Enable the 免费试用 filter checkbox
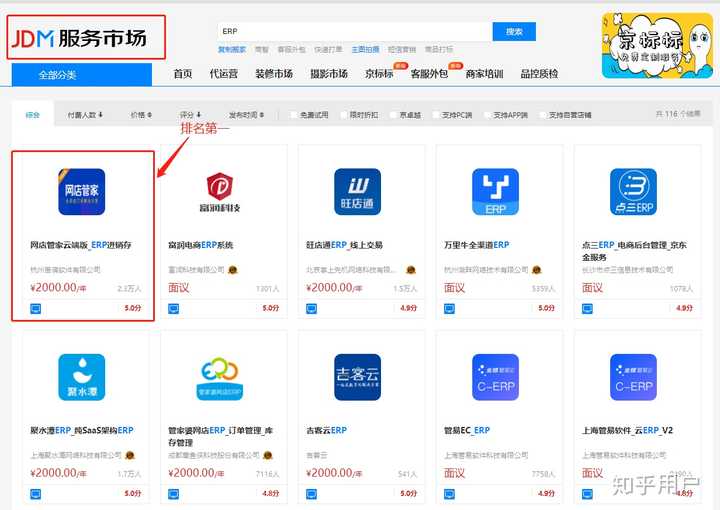This screenshot has height=510, width=720. click(x=294, y=115)
